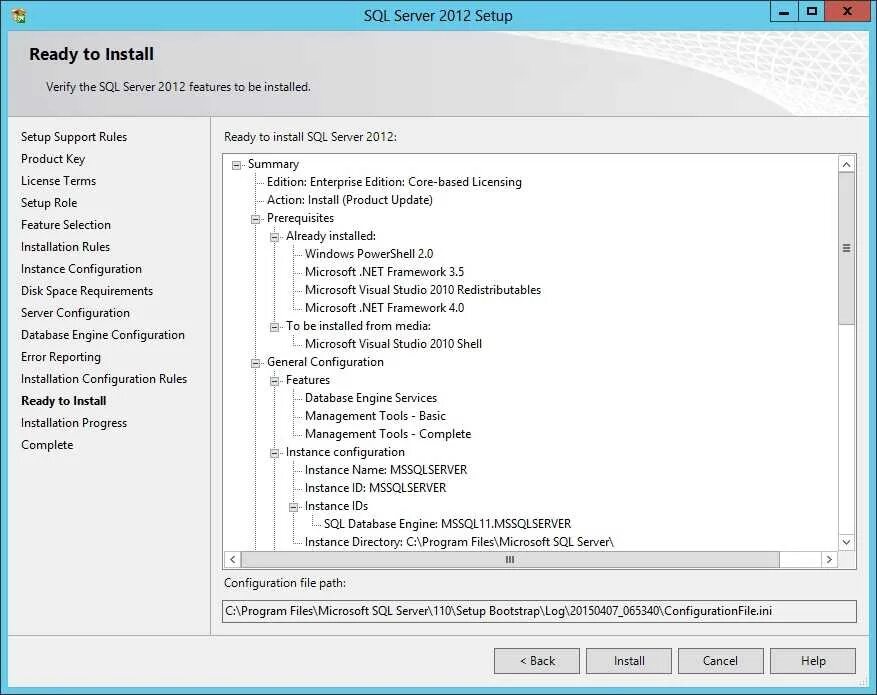Collapse the Instance IDs node
The height and width of the screenshot is (695, 877).
[x=294, y=507]
